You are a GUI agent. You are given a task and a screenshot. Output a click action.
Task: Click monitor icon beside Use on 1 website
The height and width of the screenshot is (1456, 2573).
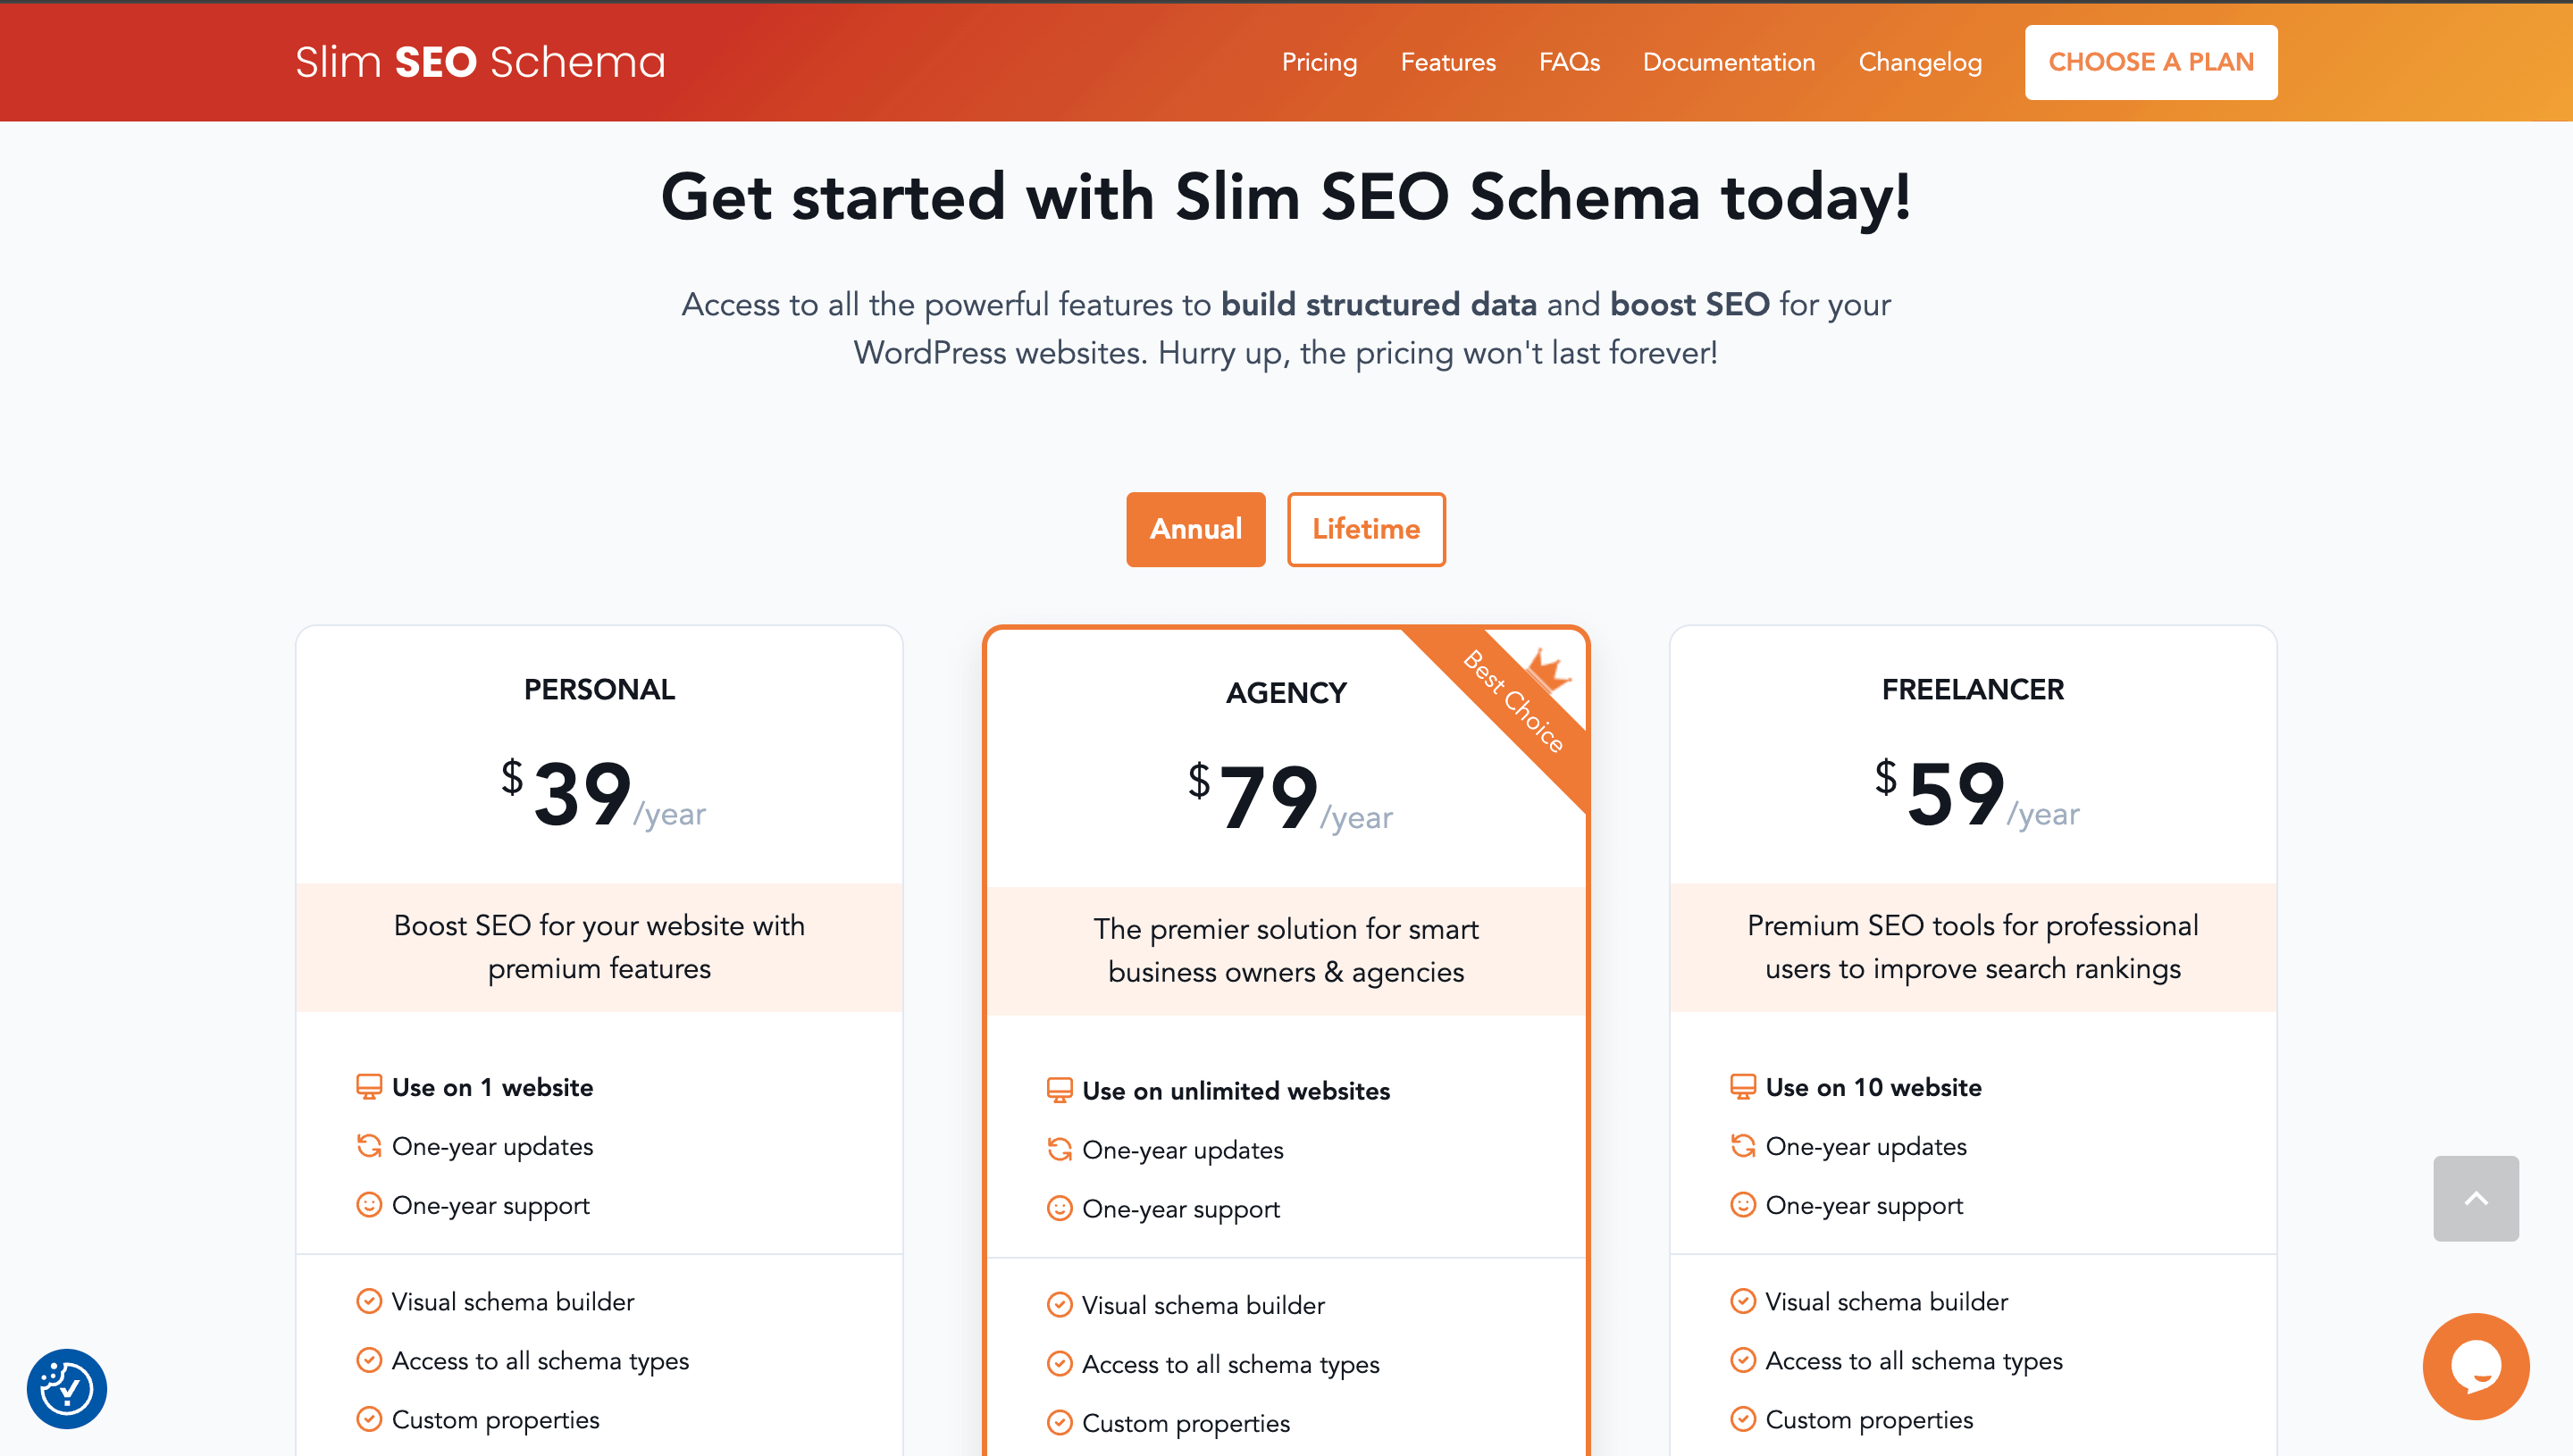coord(369,1087)
